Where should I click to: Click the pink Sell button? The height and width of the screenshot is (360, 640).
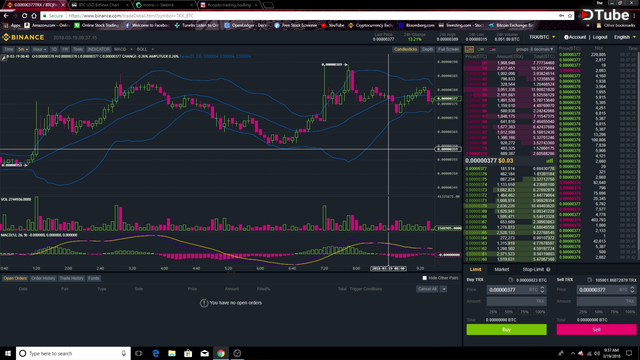[596, 329]
